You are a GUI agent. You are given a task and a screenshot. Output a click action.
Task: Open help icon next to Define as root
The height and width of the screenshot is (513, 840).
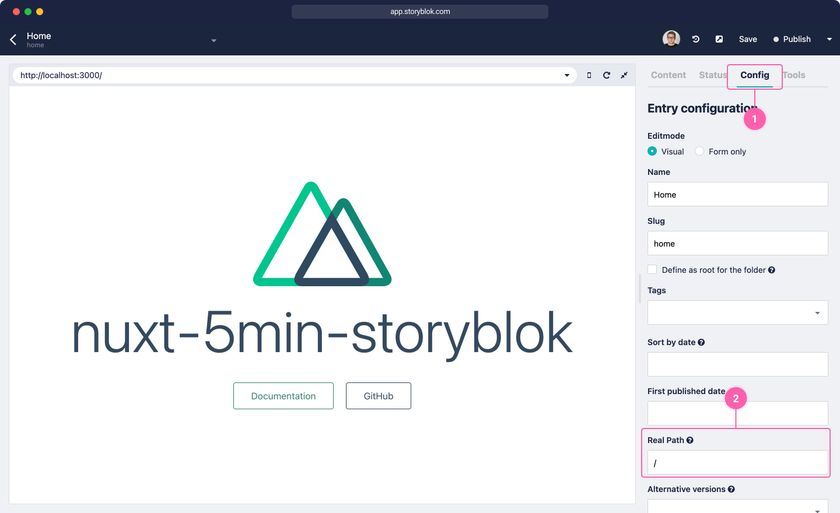click(771, 270)
